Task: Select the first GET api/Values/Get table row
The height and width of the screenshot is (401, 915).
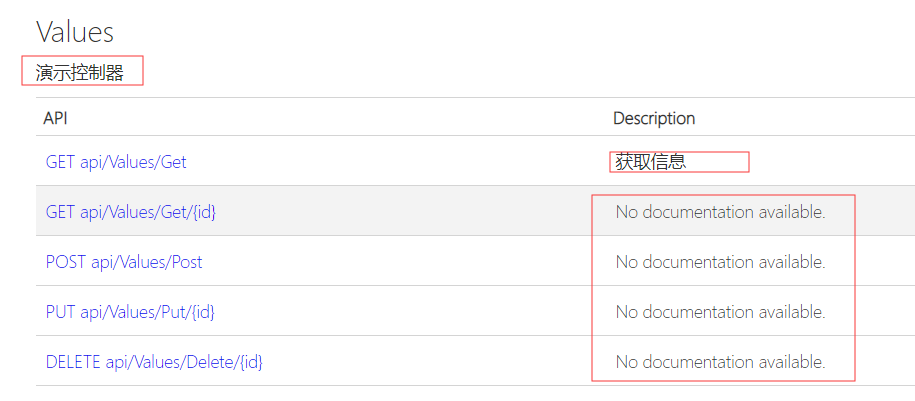Action: [x=400, y=161]
